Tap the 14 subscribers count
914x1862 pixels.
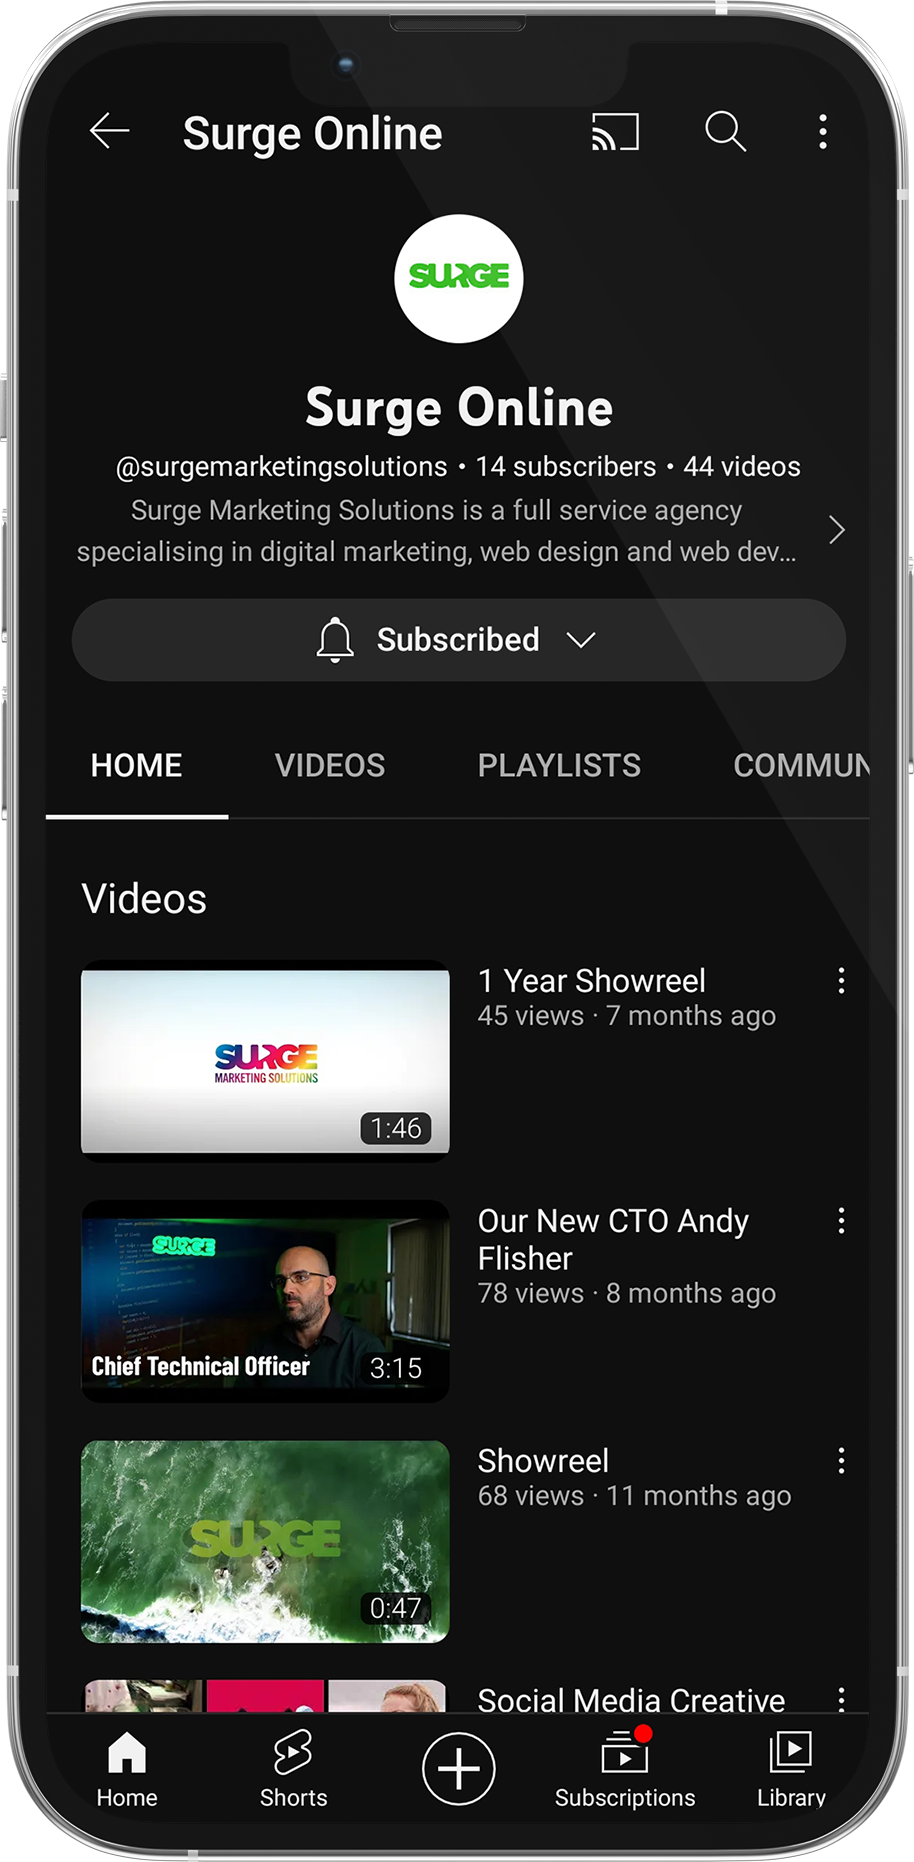click(566, 467)
